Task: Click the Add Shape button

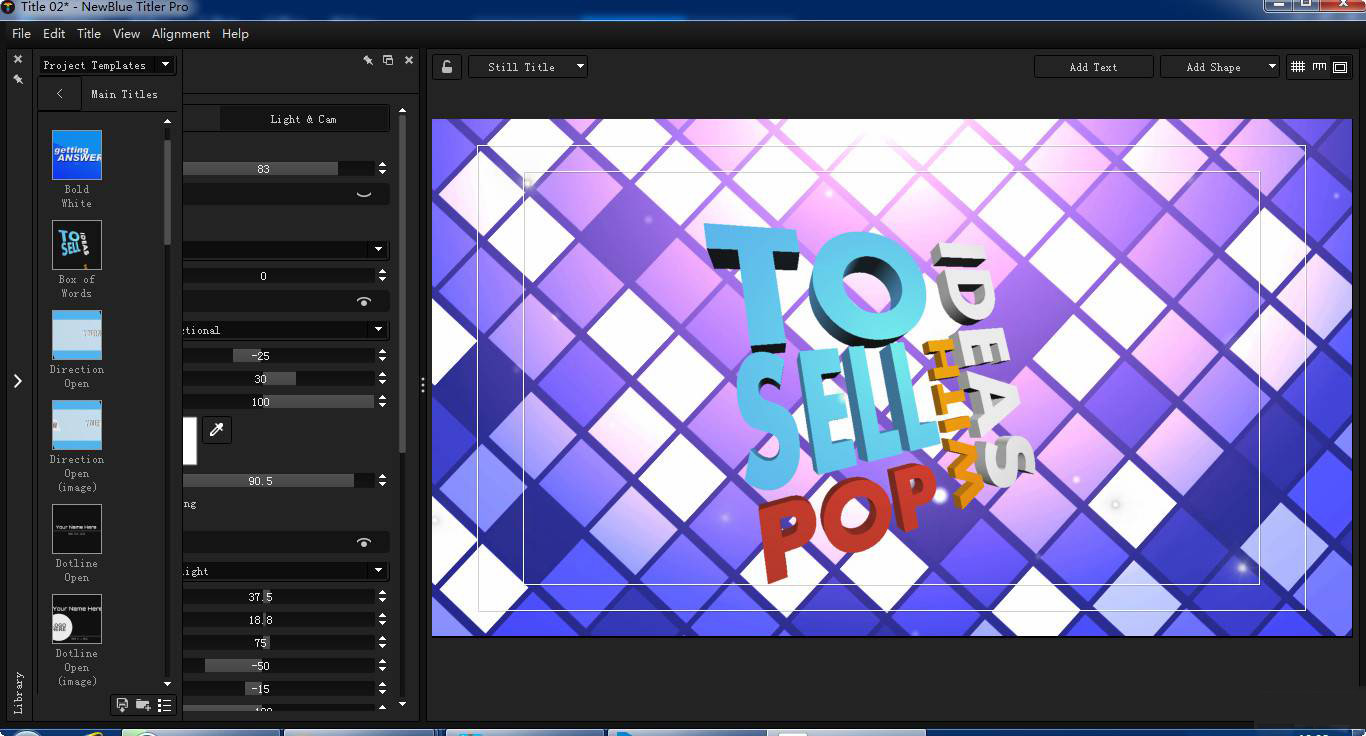Action: (x=1213, y=67)
